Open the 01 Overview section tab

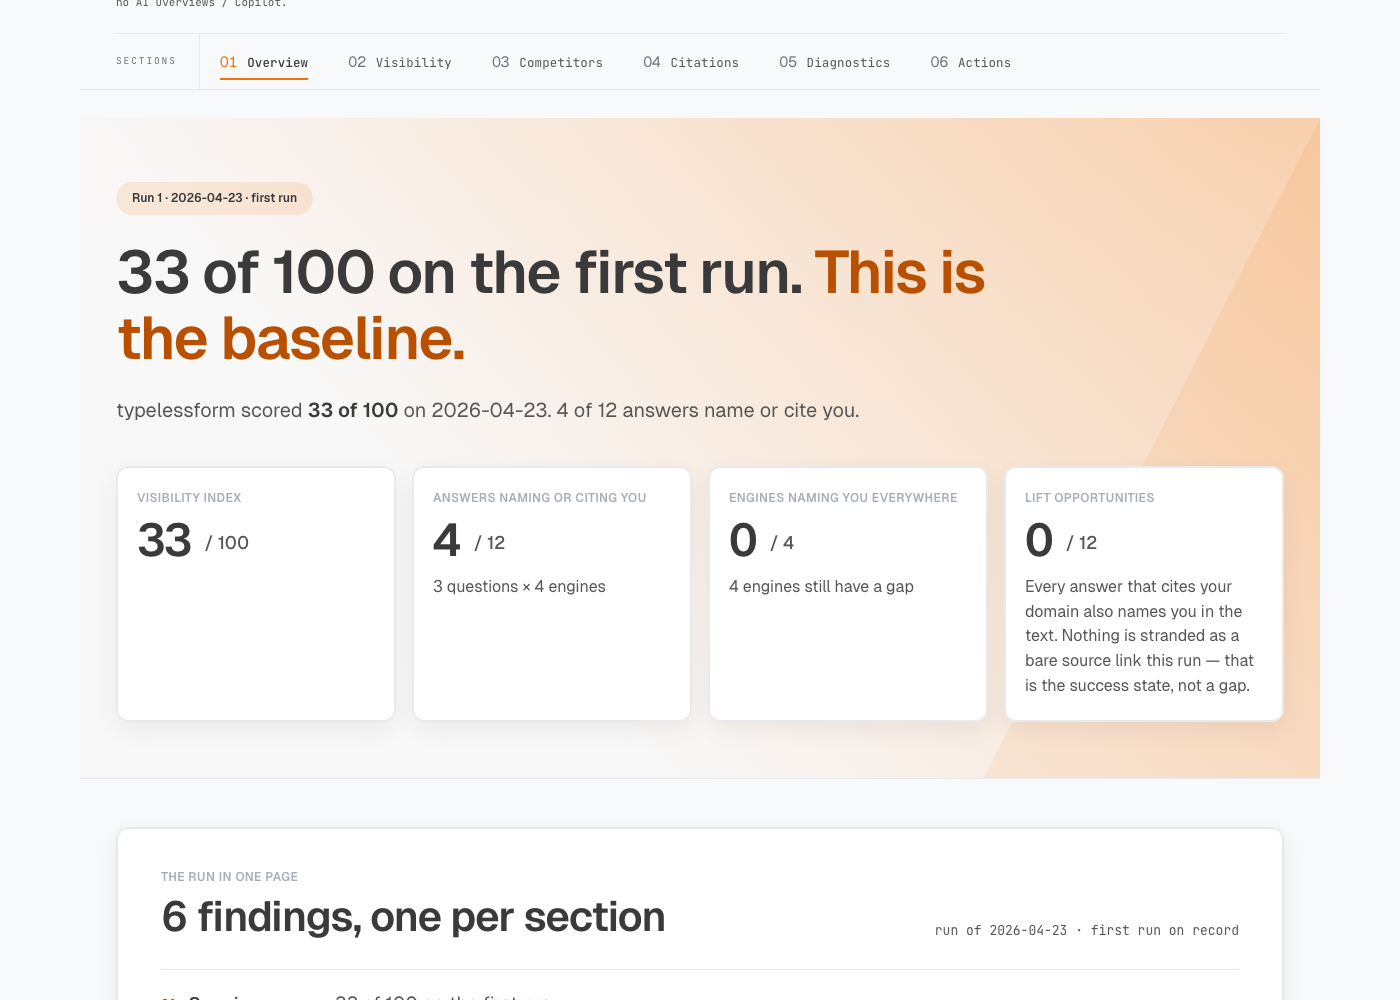pos(264,62)
